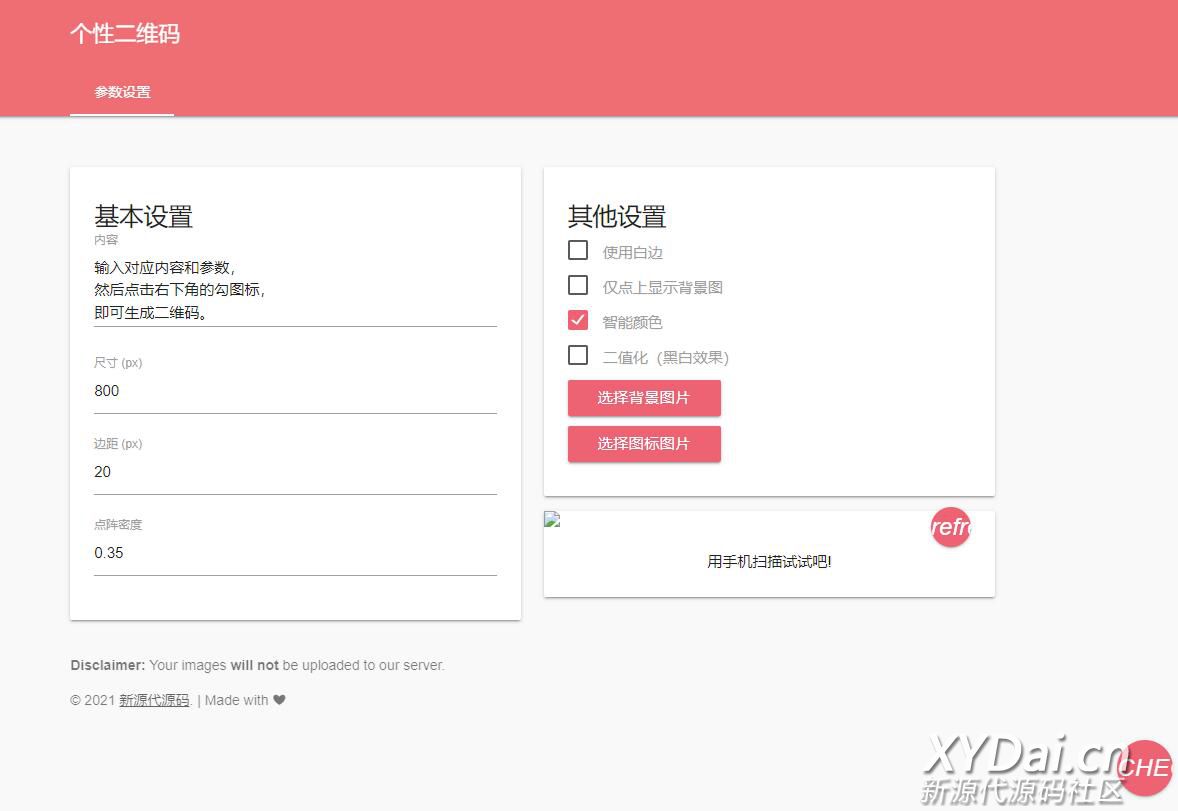
Task: Click the broken QR code image placeholder
Action: [x=552, y=519]
